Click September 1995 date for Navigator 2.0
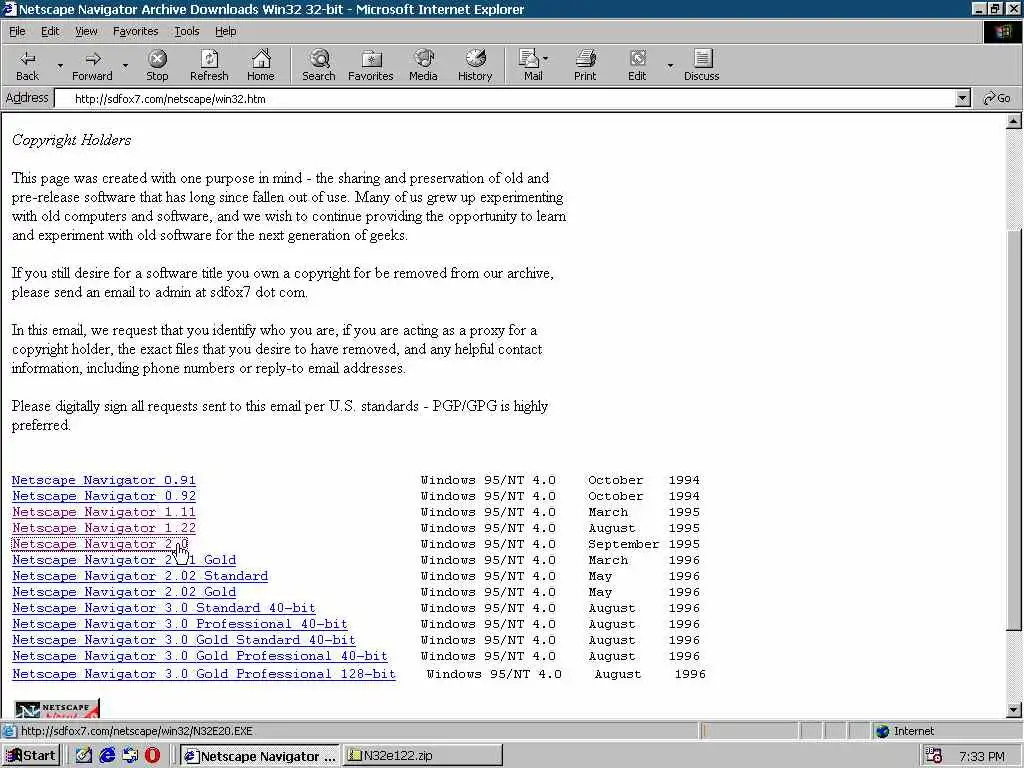 point(643,544)
